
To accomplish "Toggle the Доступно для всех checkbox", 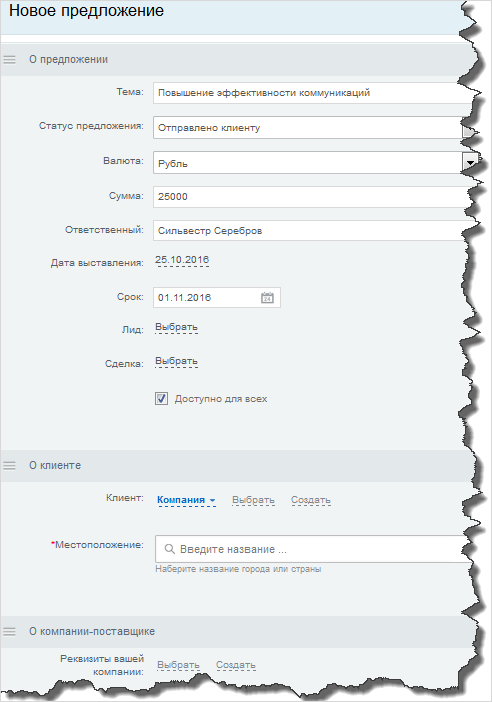I will (x=161, y=398).
